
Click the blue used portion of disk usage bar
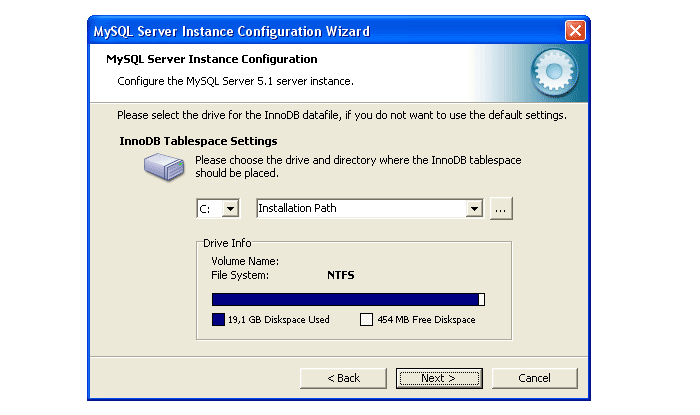345,299
